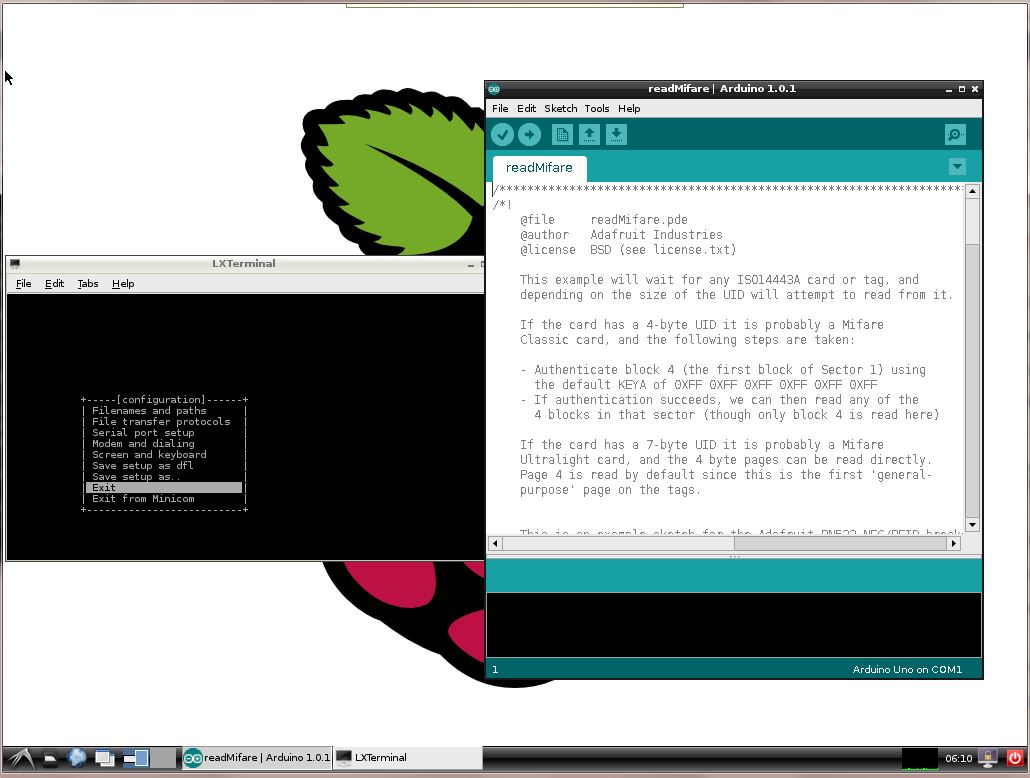Screen dimensions: 1030x778
Task: Maximize the Arduino window
Action: pos(962,89)
